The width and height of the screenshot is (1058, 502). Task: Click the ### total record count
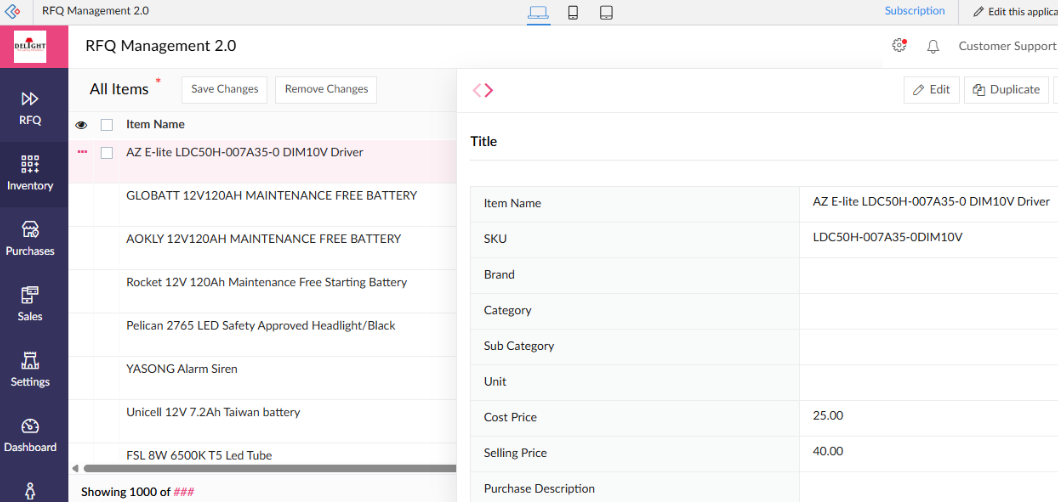(184, 492)
